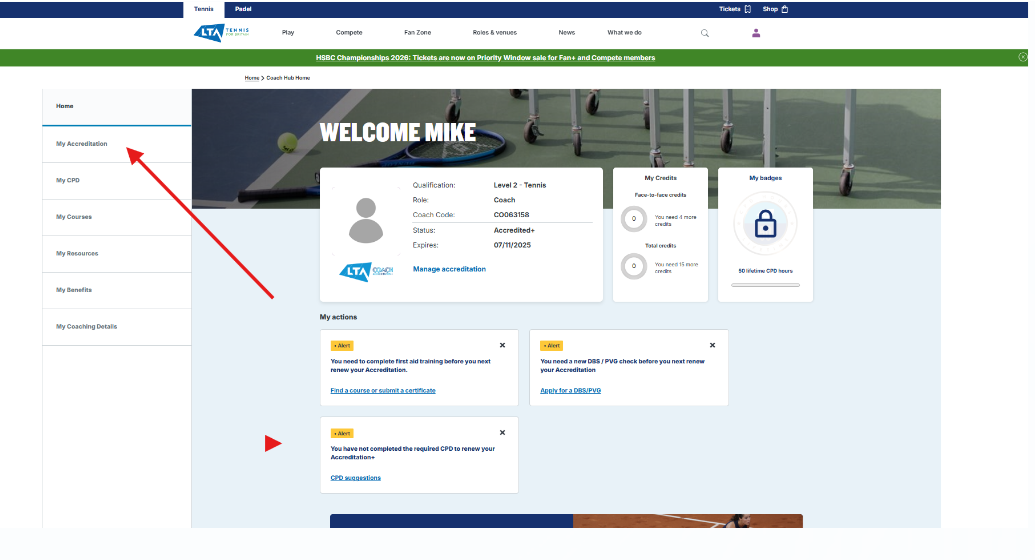Dismiss the DBS / PVG check alert
The image size is (1035, 560).
(712, 345)
